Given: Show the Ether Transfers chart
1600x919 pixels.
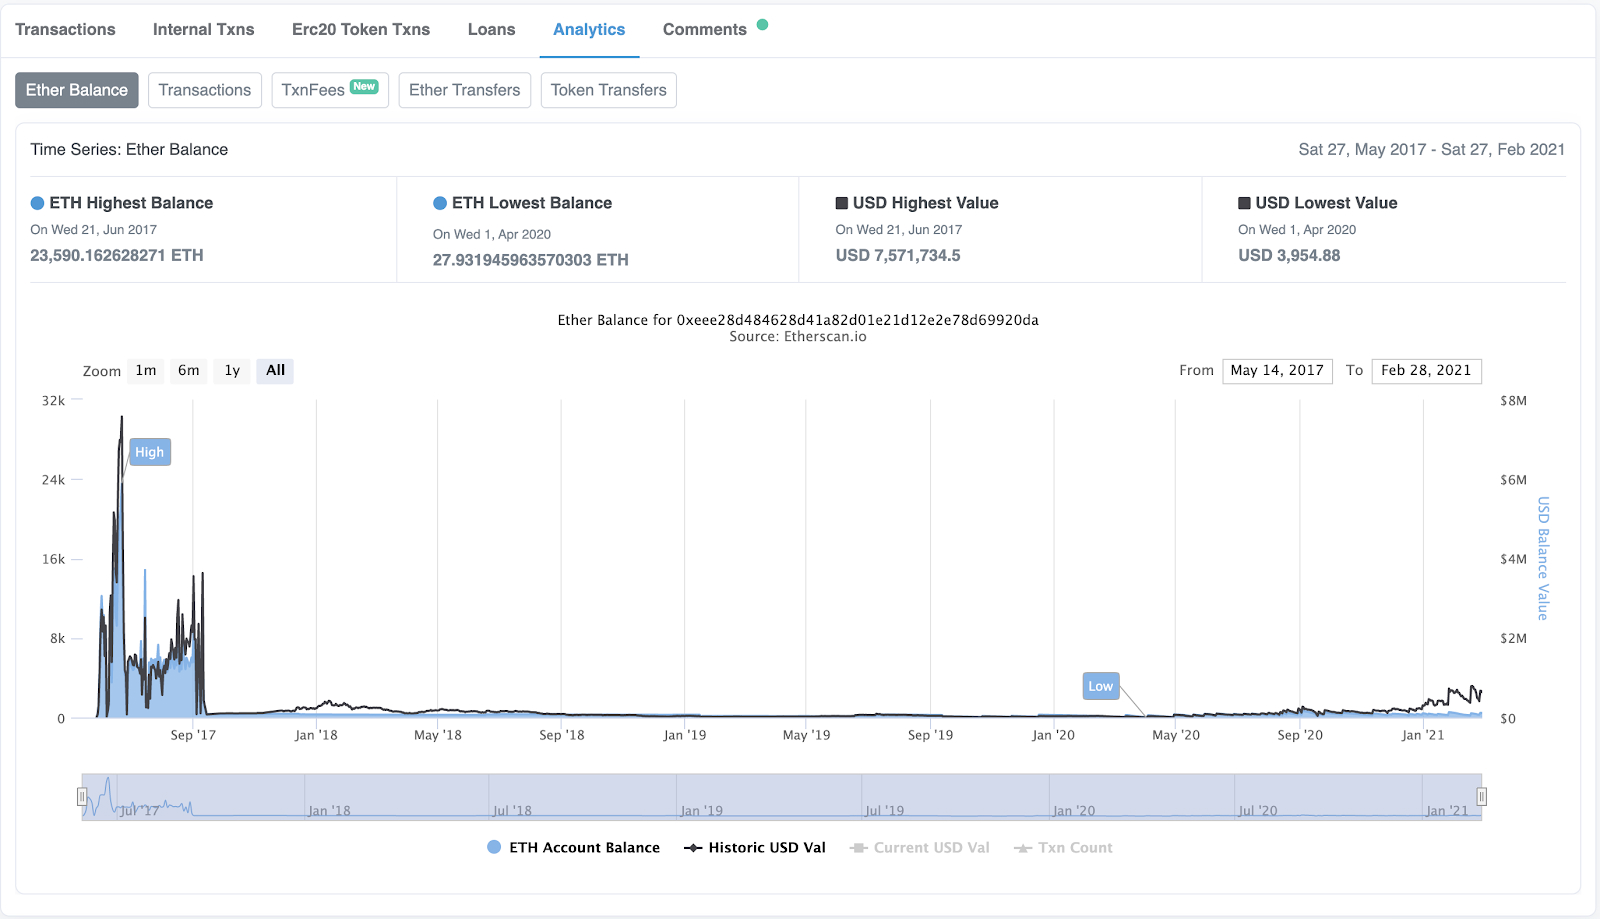Looking at the screenshot, I should (x=465, y=90).
